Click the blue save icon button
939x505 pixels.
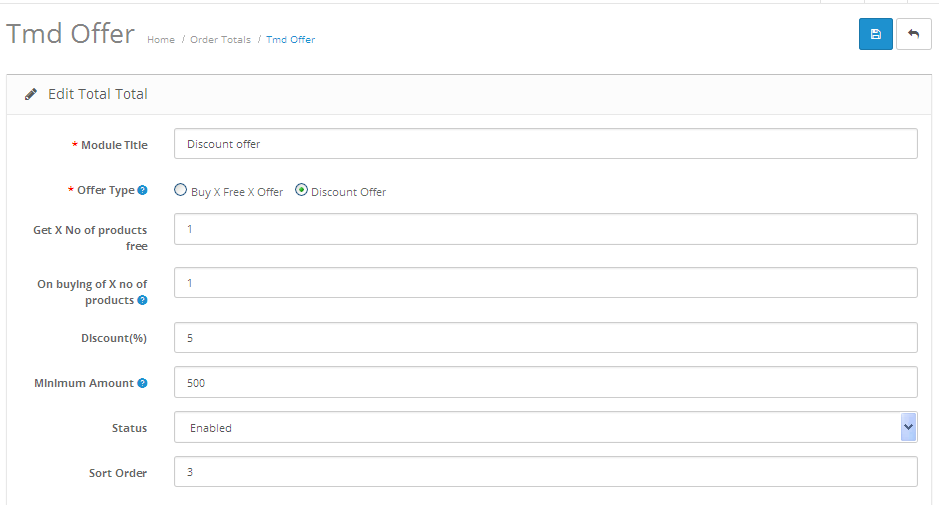pos(876,34)
